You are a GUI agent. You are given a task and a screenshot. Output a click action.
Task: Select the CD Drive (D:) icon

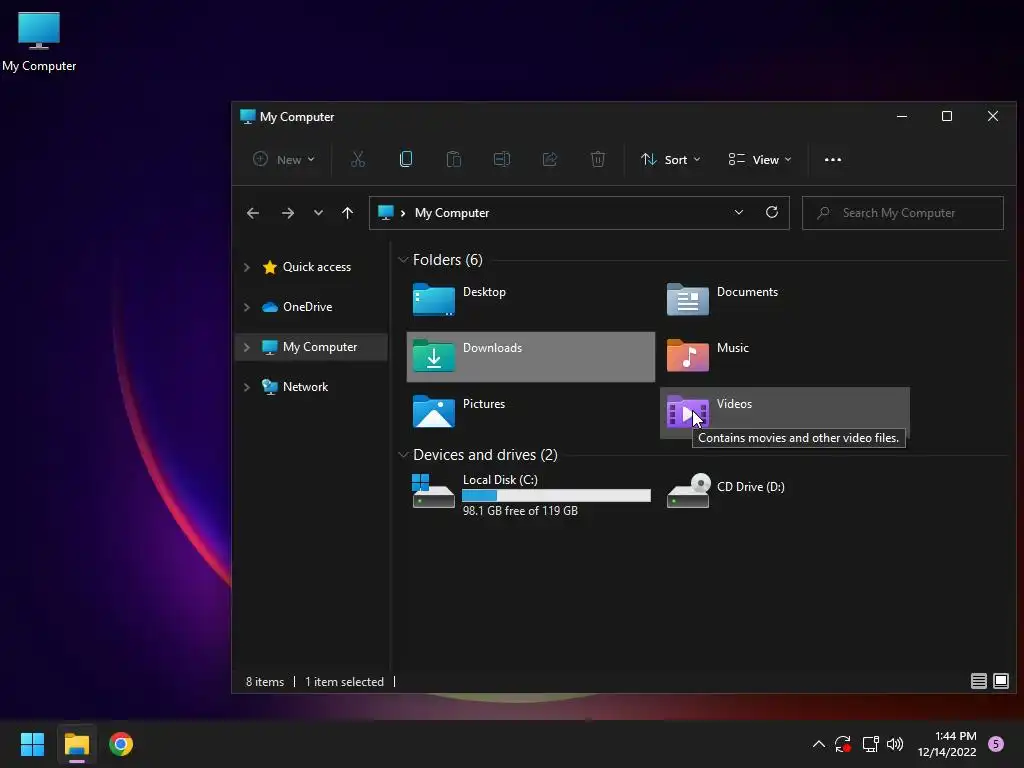688,491
